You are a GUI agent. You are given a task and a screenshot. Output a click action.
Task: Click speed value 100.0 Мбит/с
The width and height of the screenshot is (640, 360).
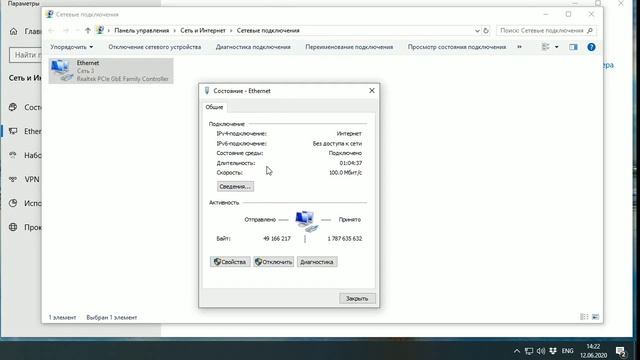tap(345, 173)
